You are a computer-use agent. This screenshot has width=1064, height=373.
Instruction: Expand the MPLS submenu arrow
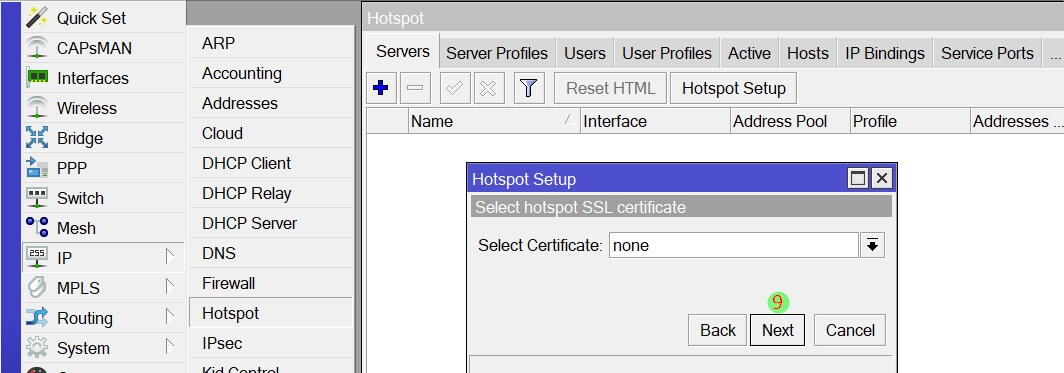click(170, 287)
